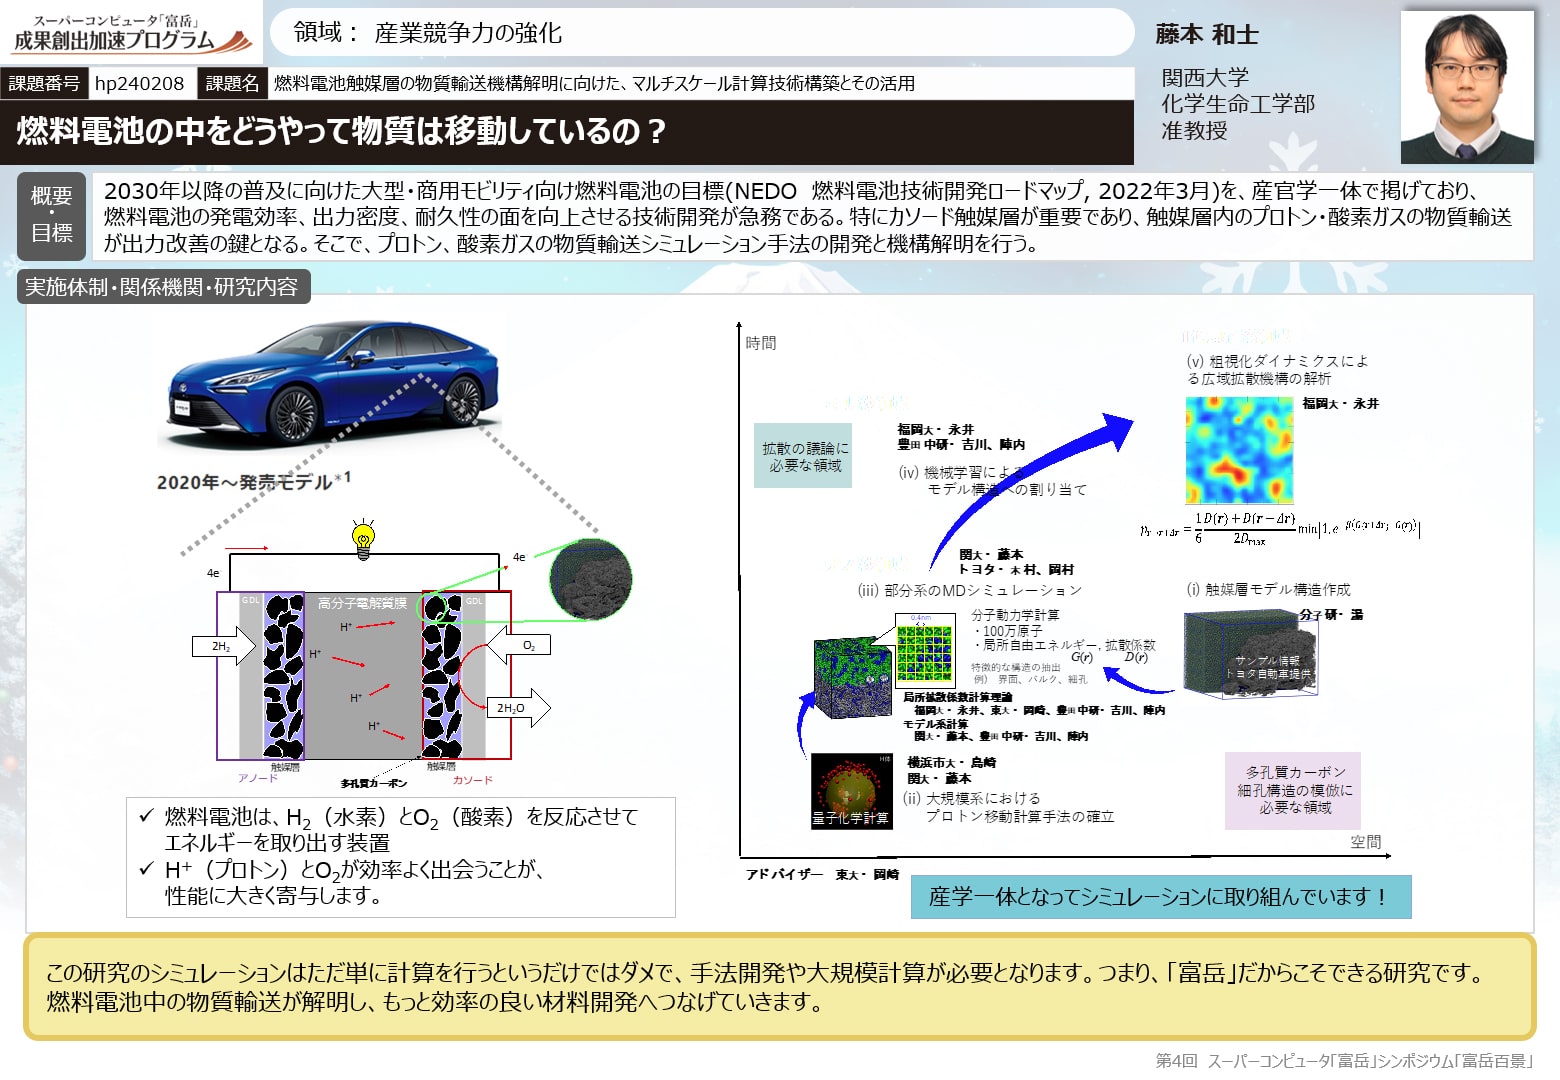Click the 産学一体となって banner
The image size is (1560, 1080).
(x=1160, y=897)
